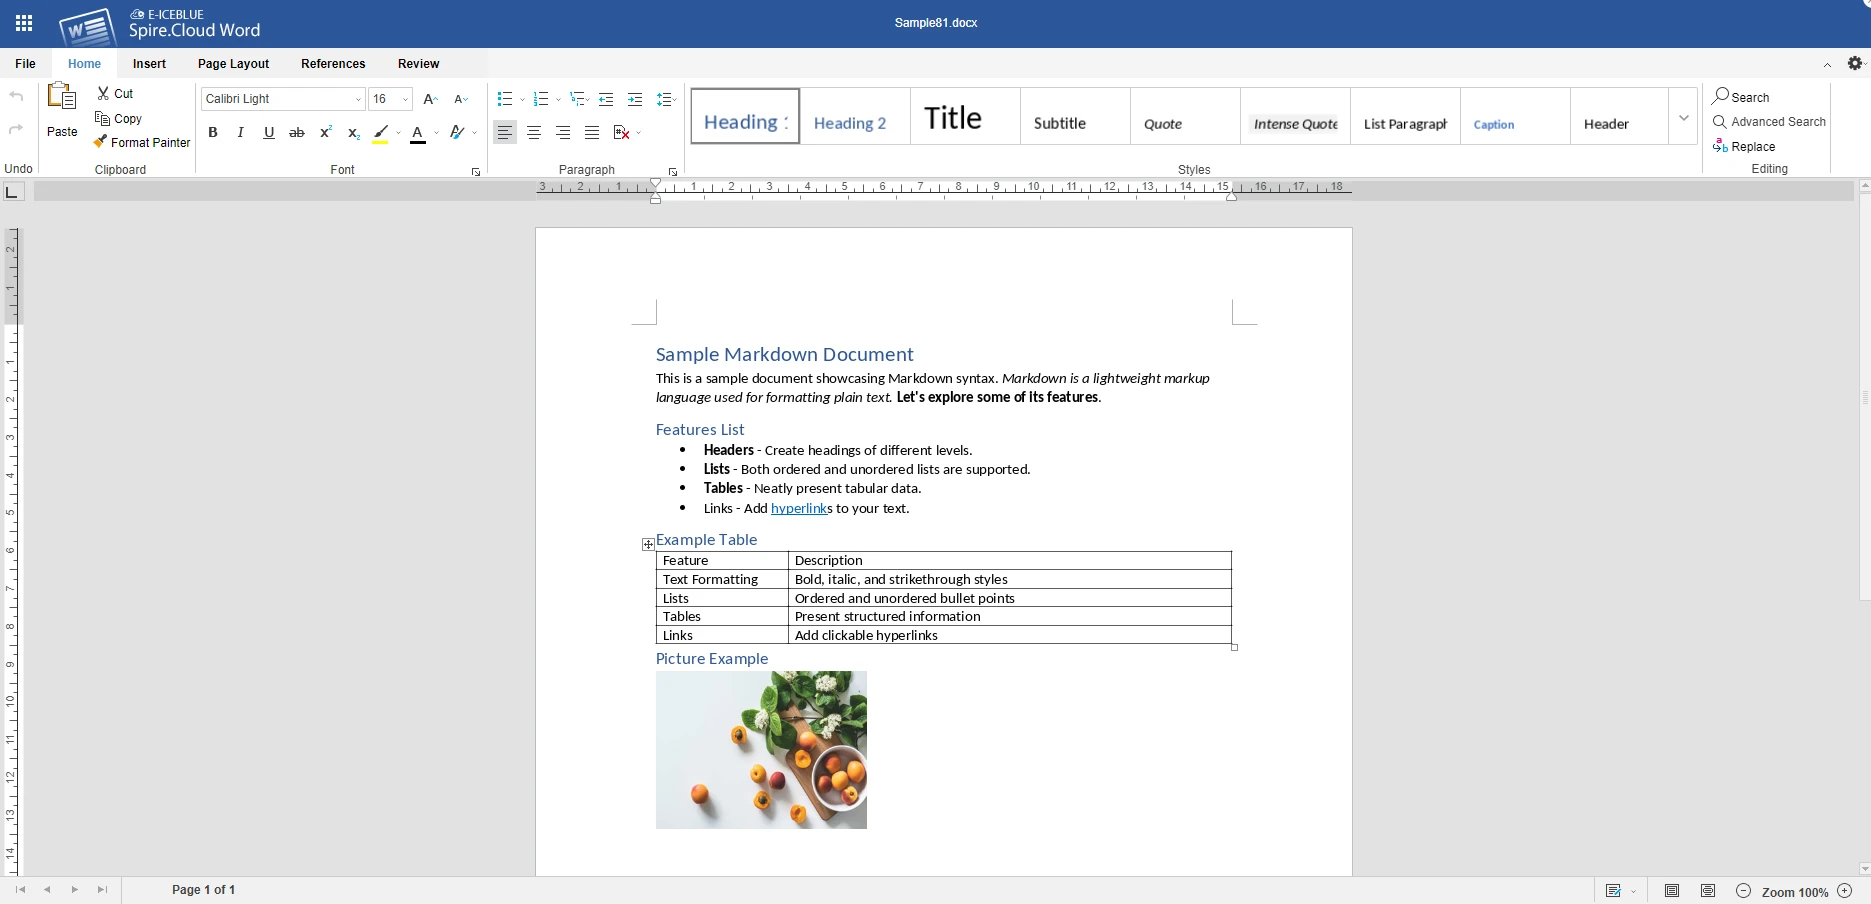Open the Calibri Light font name dropdown
The width and height of the screenshot is (1871, 904).
358,99
